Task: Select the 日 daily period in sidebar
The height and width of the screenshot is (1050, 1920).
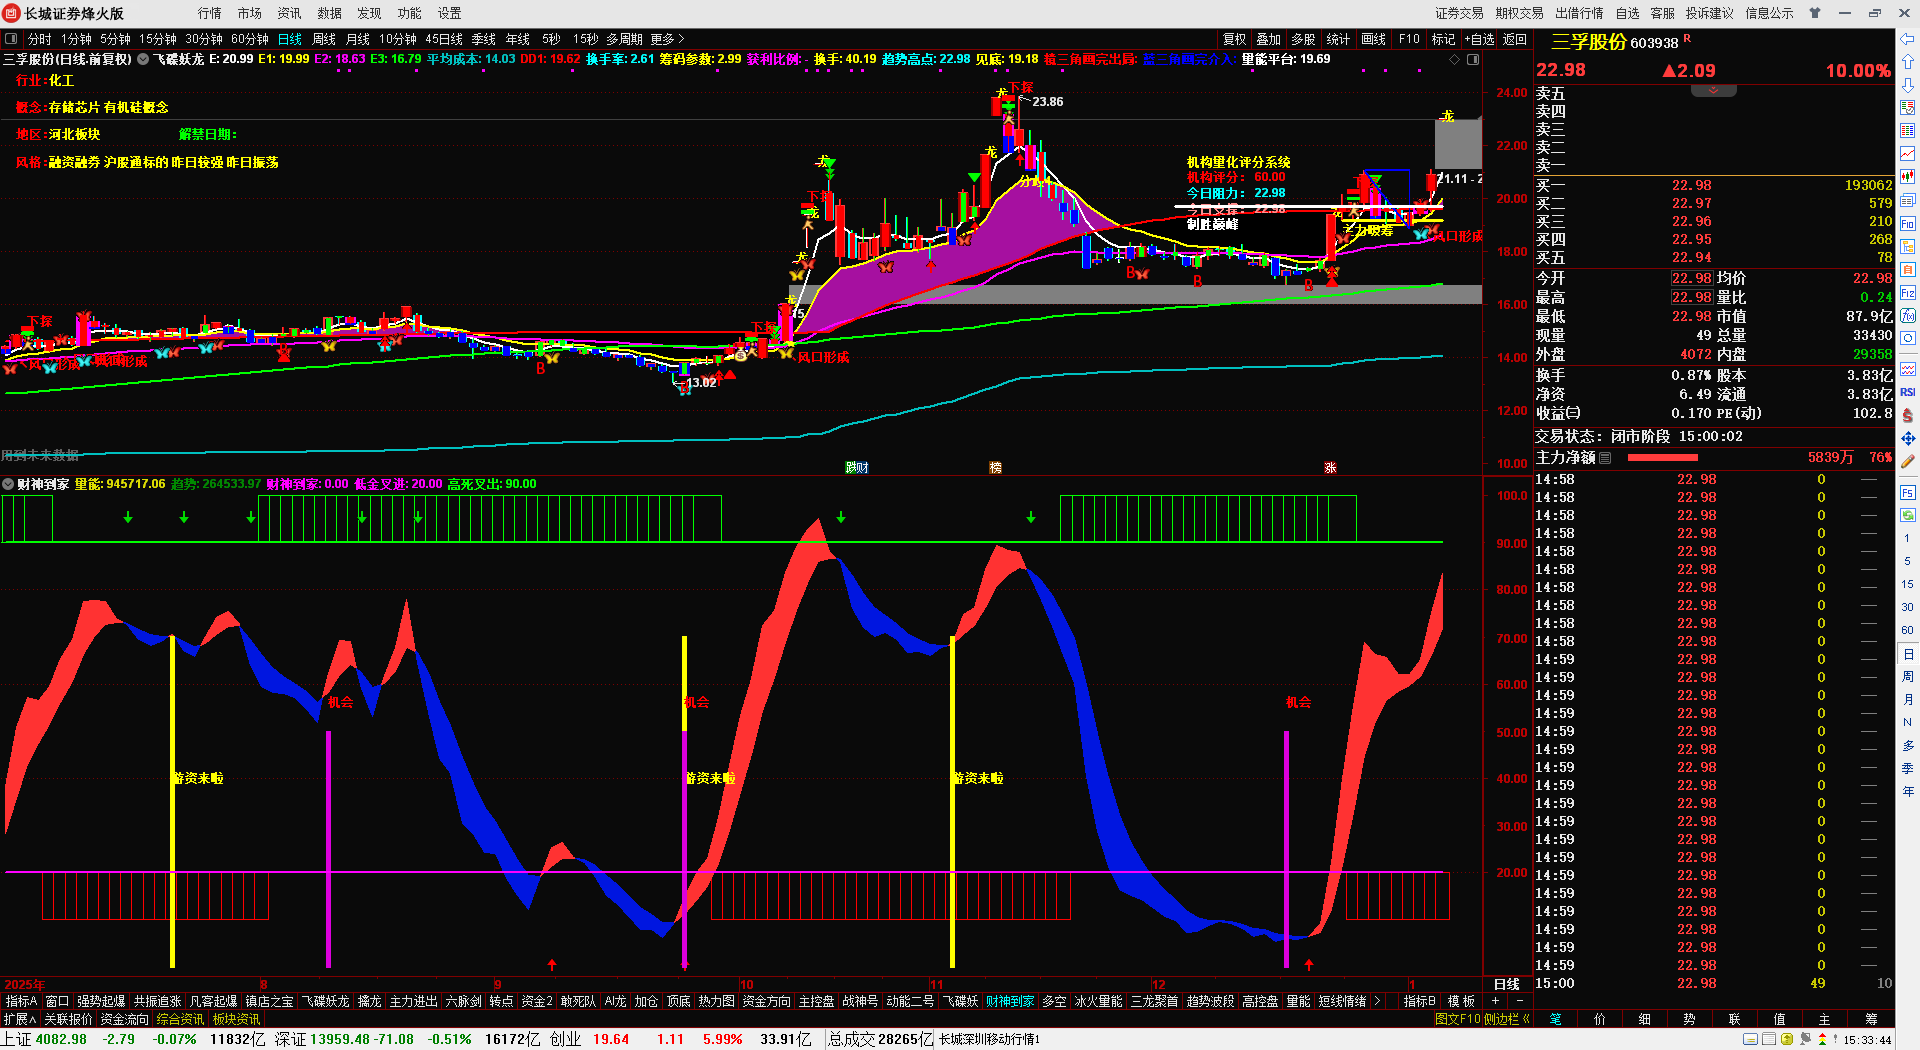Action: point(1908,654)
